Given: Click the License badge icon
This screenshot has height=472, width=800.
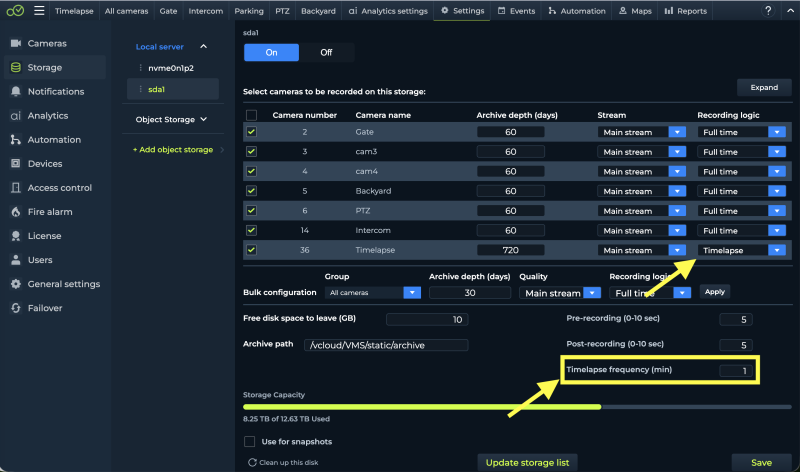Looking at the screenshot, I should point(16,236).
